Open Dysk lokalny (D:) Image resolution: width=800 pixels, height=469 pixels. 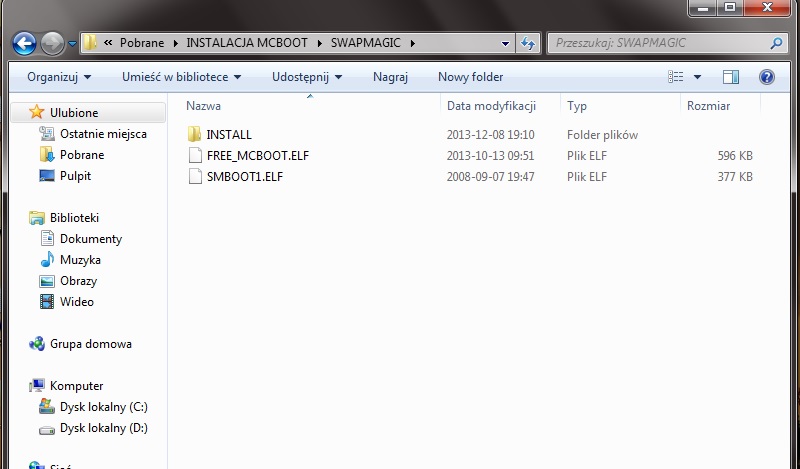tap(104, 428)
